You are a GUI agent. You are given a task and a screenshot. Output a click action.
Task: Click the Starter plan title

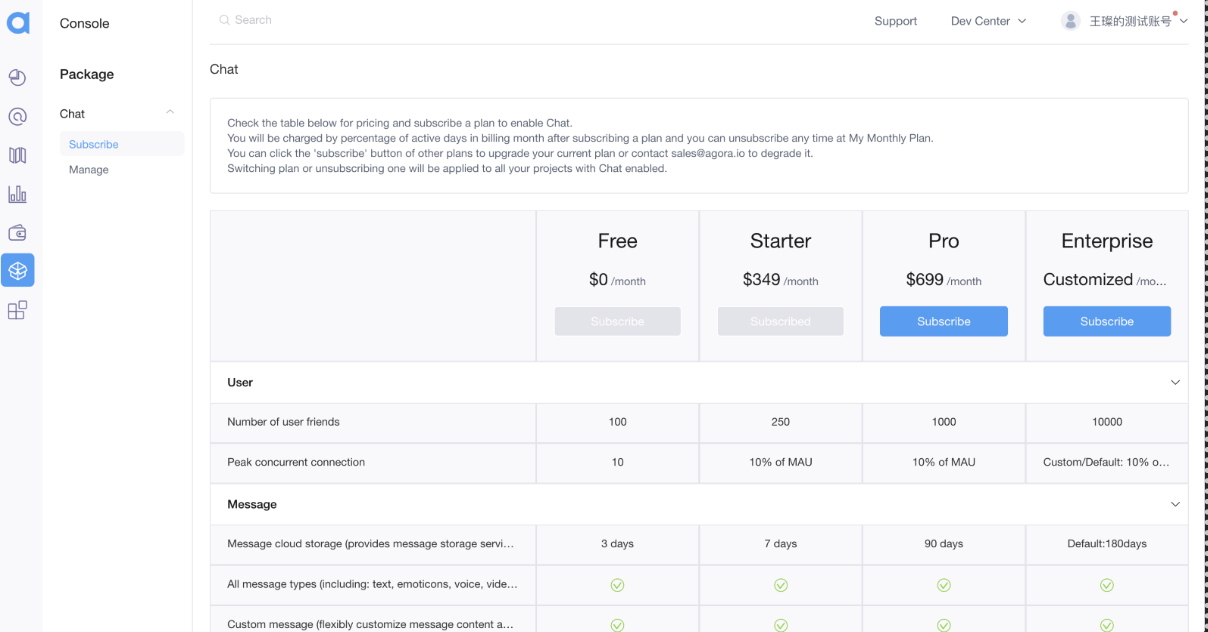coord(781,241)
